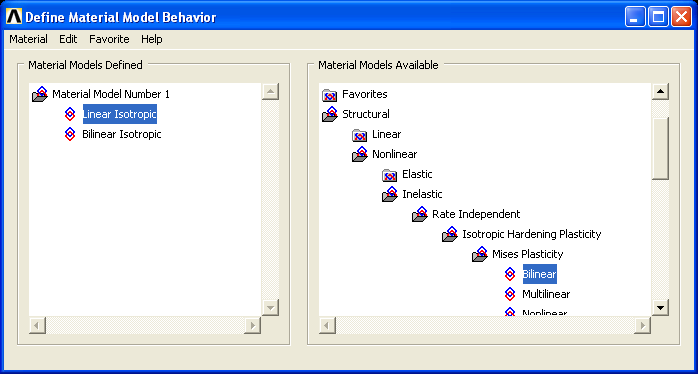Viewport: 698px width, 374px height.
Task: Select the highlighted Bilinear label
Action: 540,274
